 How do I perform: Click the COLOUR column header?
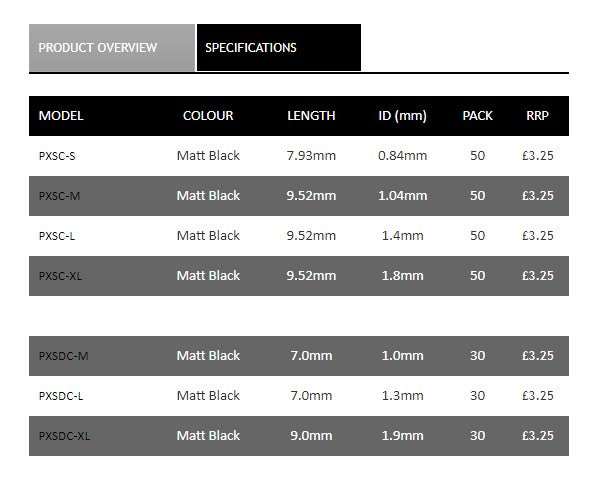pyautogui.click(x=208, y=116)
